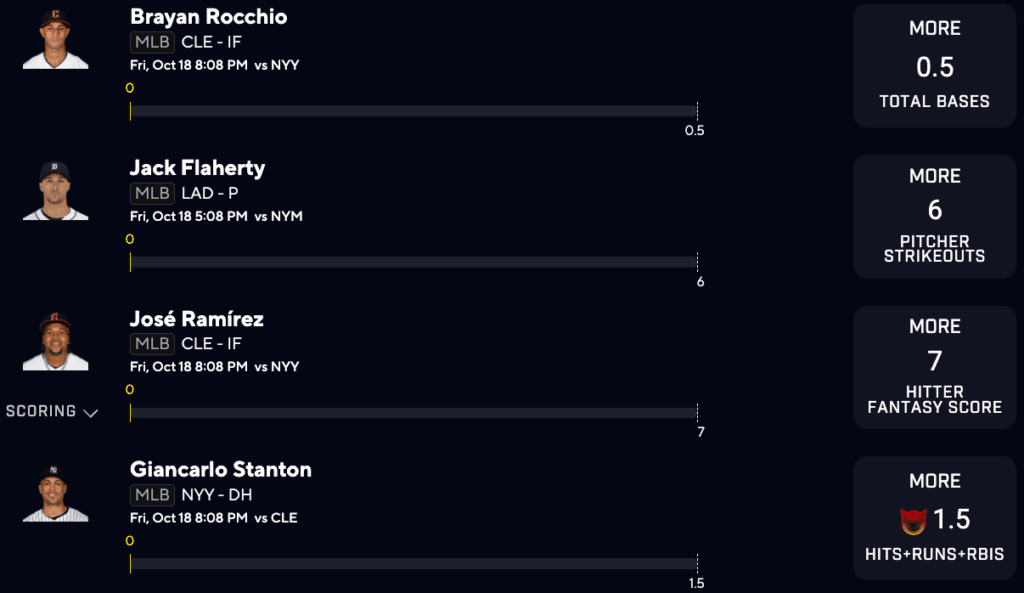The width and height of the screenshot is (1024, 593).
Task: Click José Ramírez's fantasy score progress bar
Action: 413,413
